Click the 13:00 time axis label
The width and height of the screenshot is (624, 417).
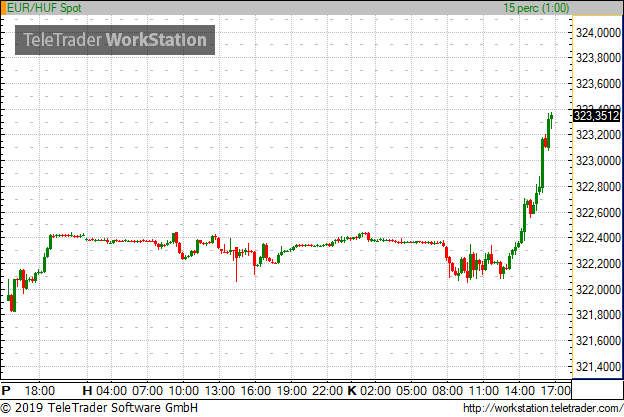(x=220, y=390)
